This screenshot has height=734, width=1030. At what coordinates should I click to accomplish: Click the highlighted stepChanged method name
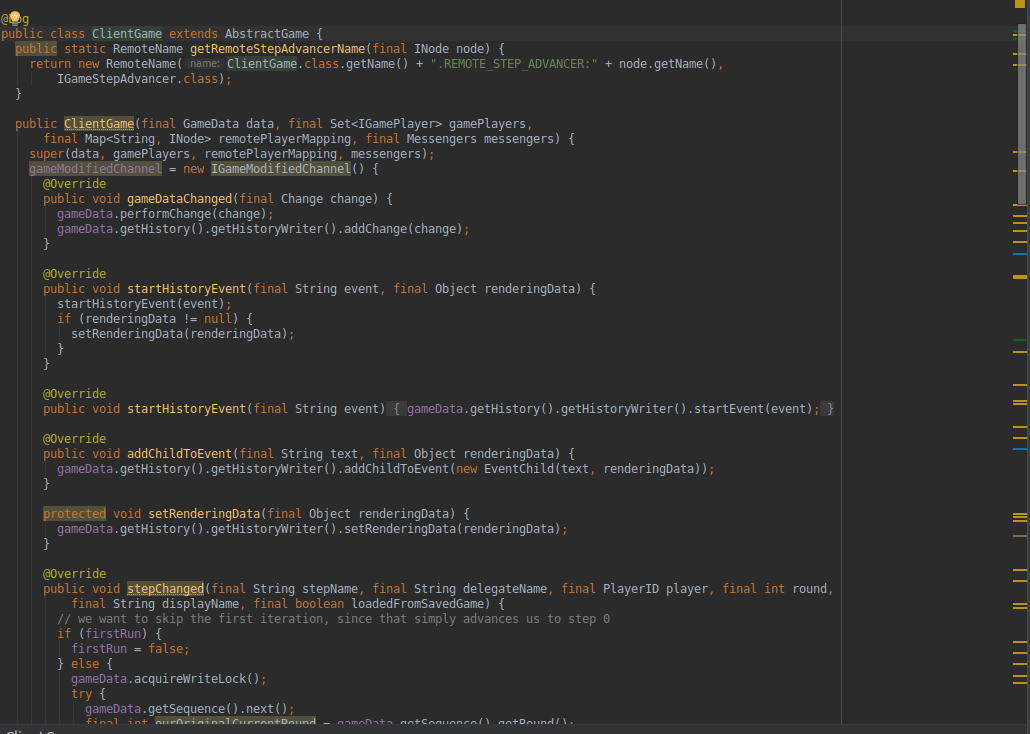point(166,589)
